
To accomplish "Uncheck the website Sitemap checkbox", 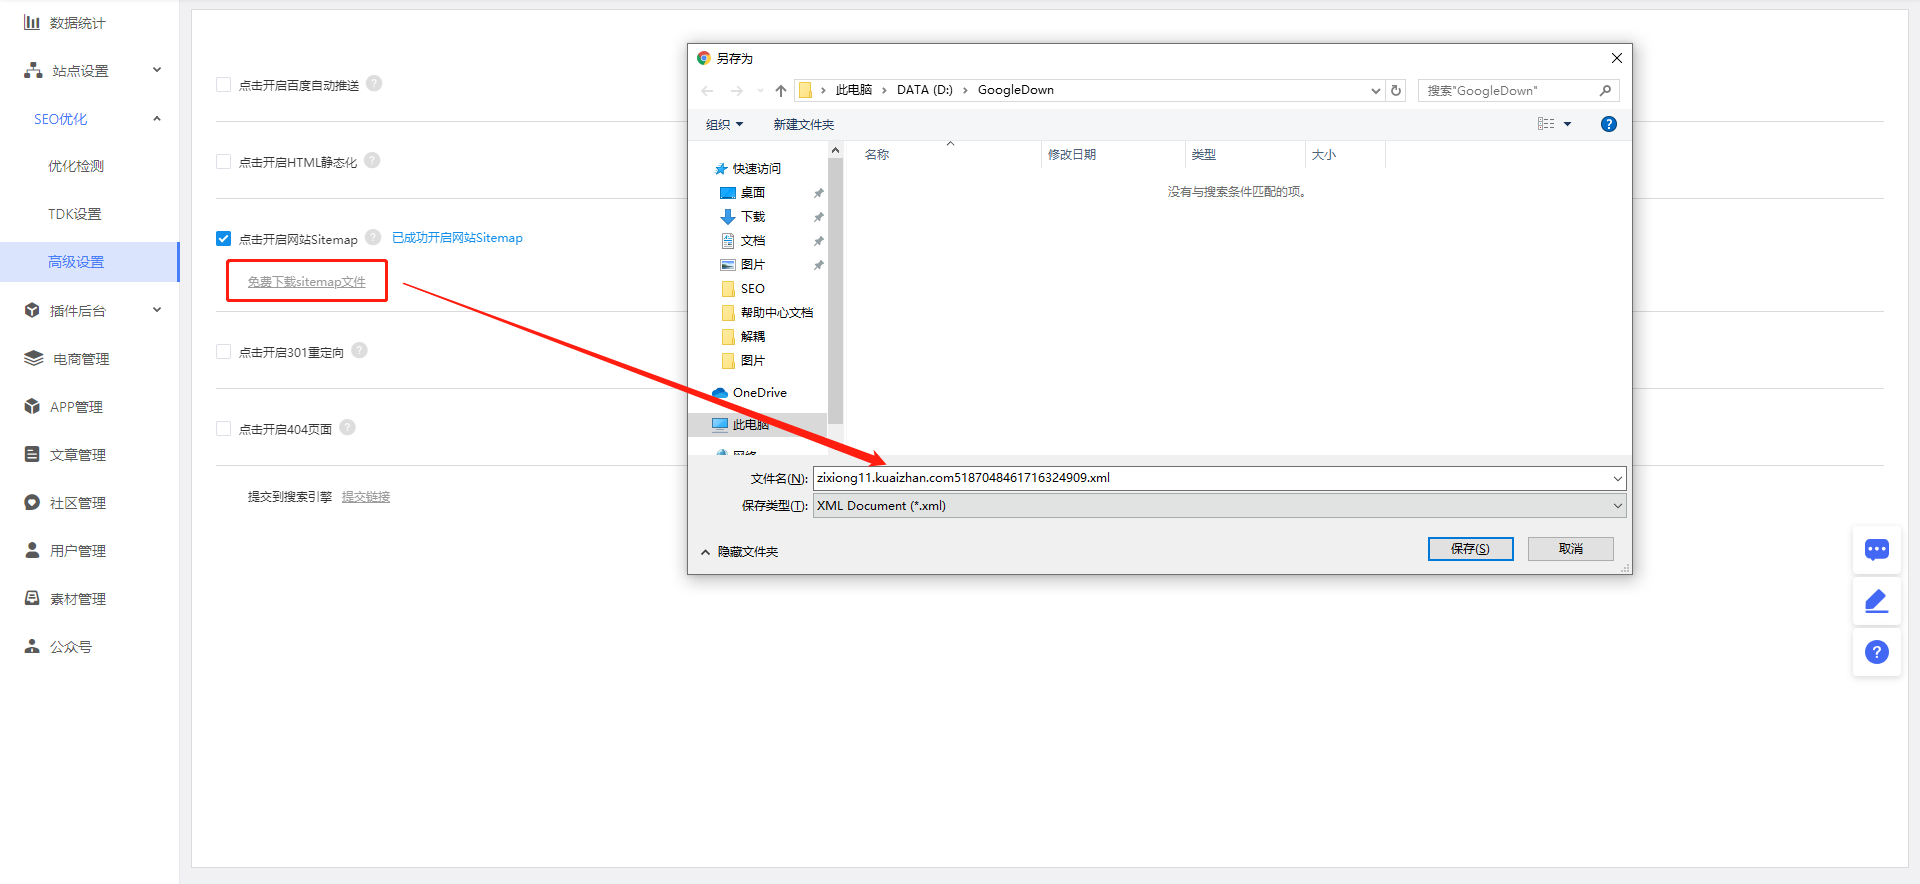I will (x=224, y=239).
